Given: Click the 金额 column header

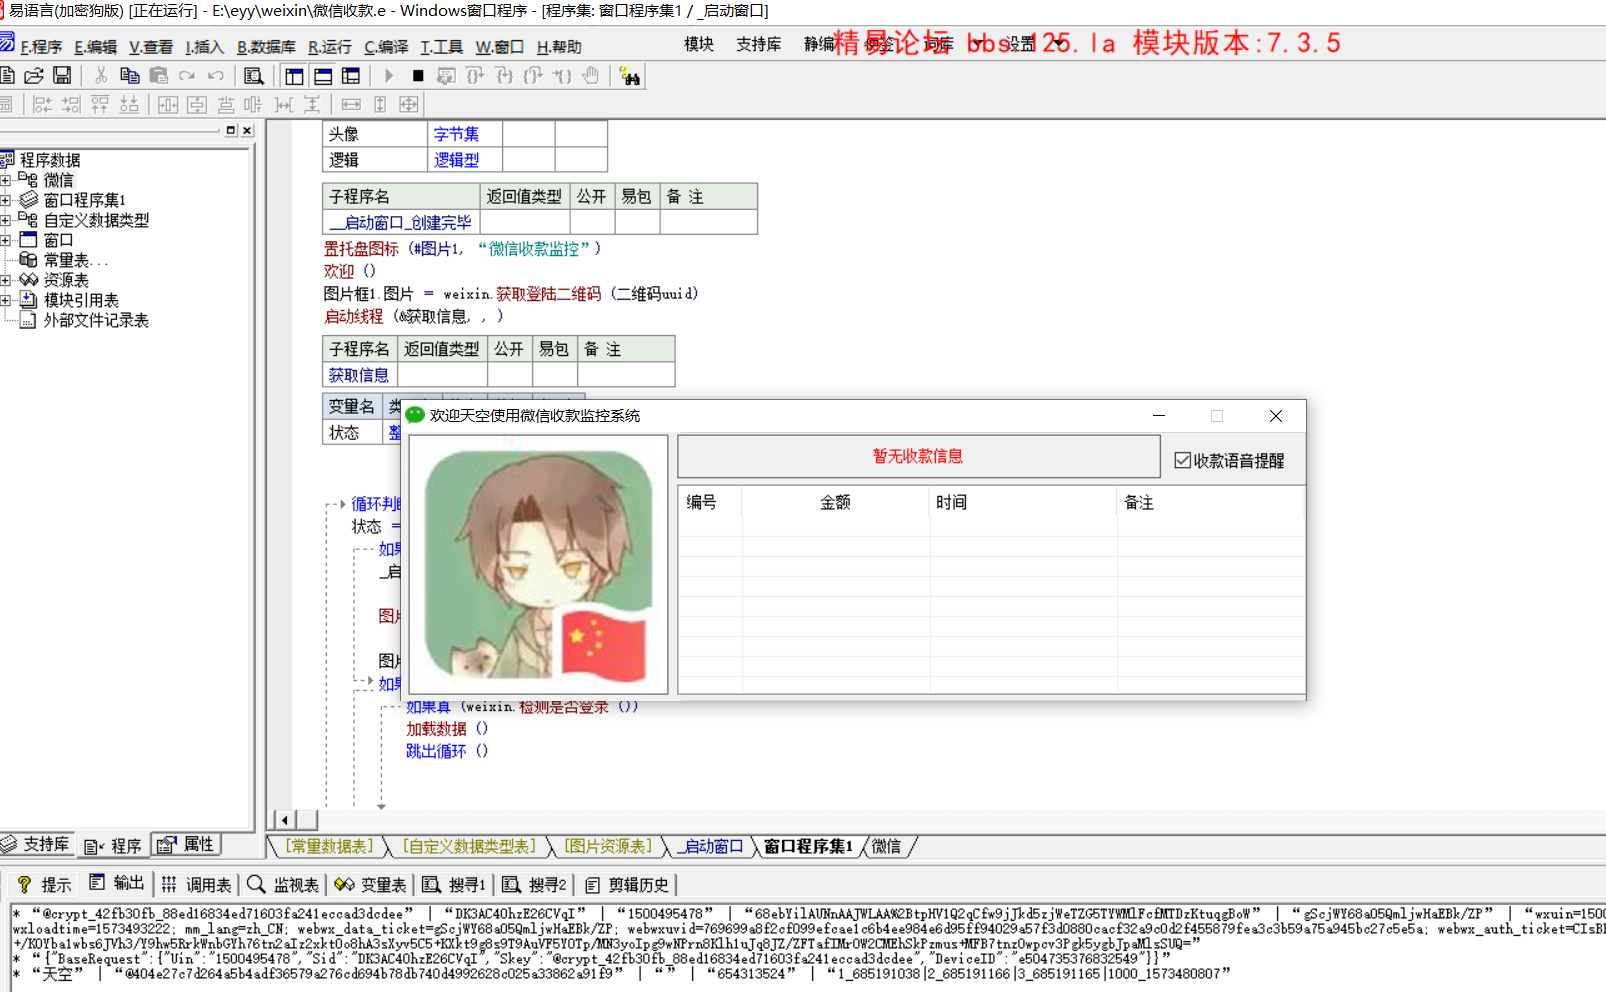Looking at the screenshot, I should 835,502.
